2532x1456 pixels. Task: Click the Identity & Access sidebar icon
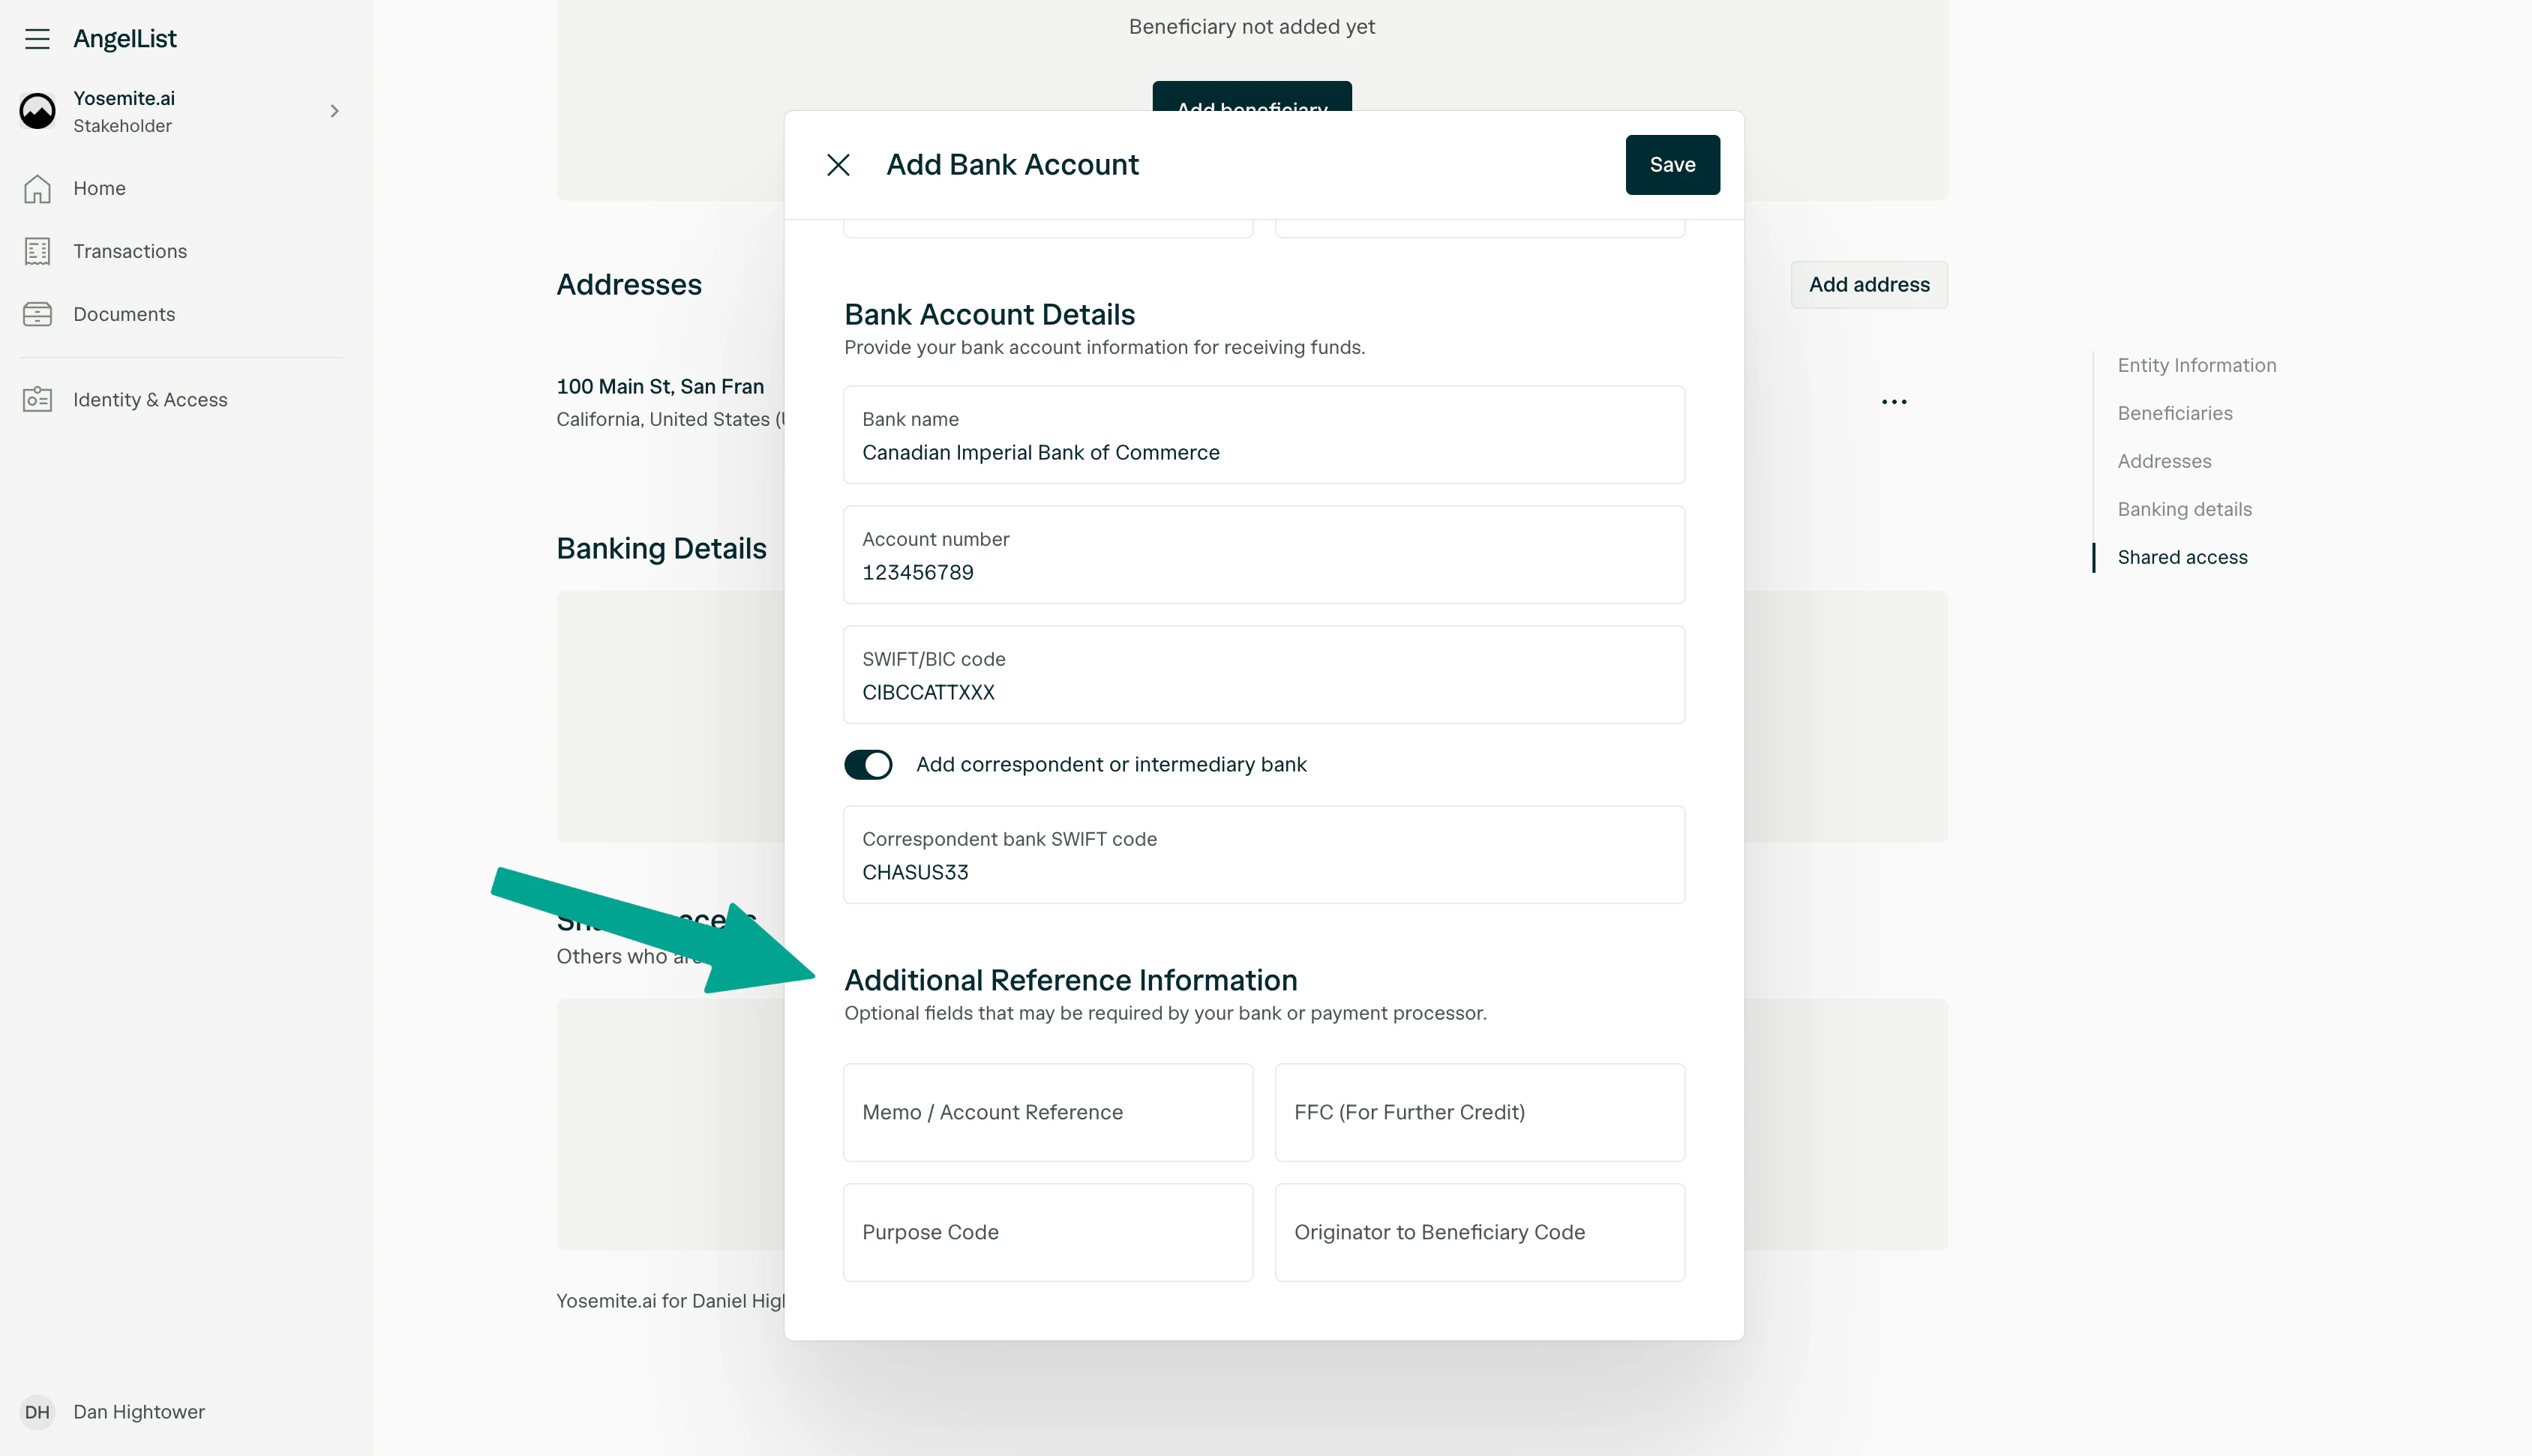[x=37, y=398]
